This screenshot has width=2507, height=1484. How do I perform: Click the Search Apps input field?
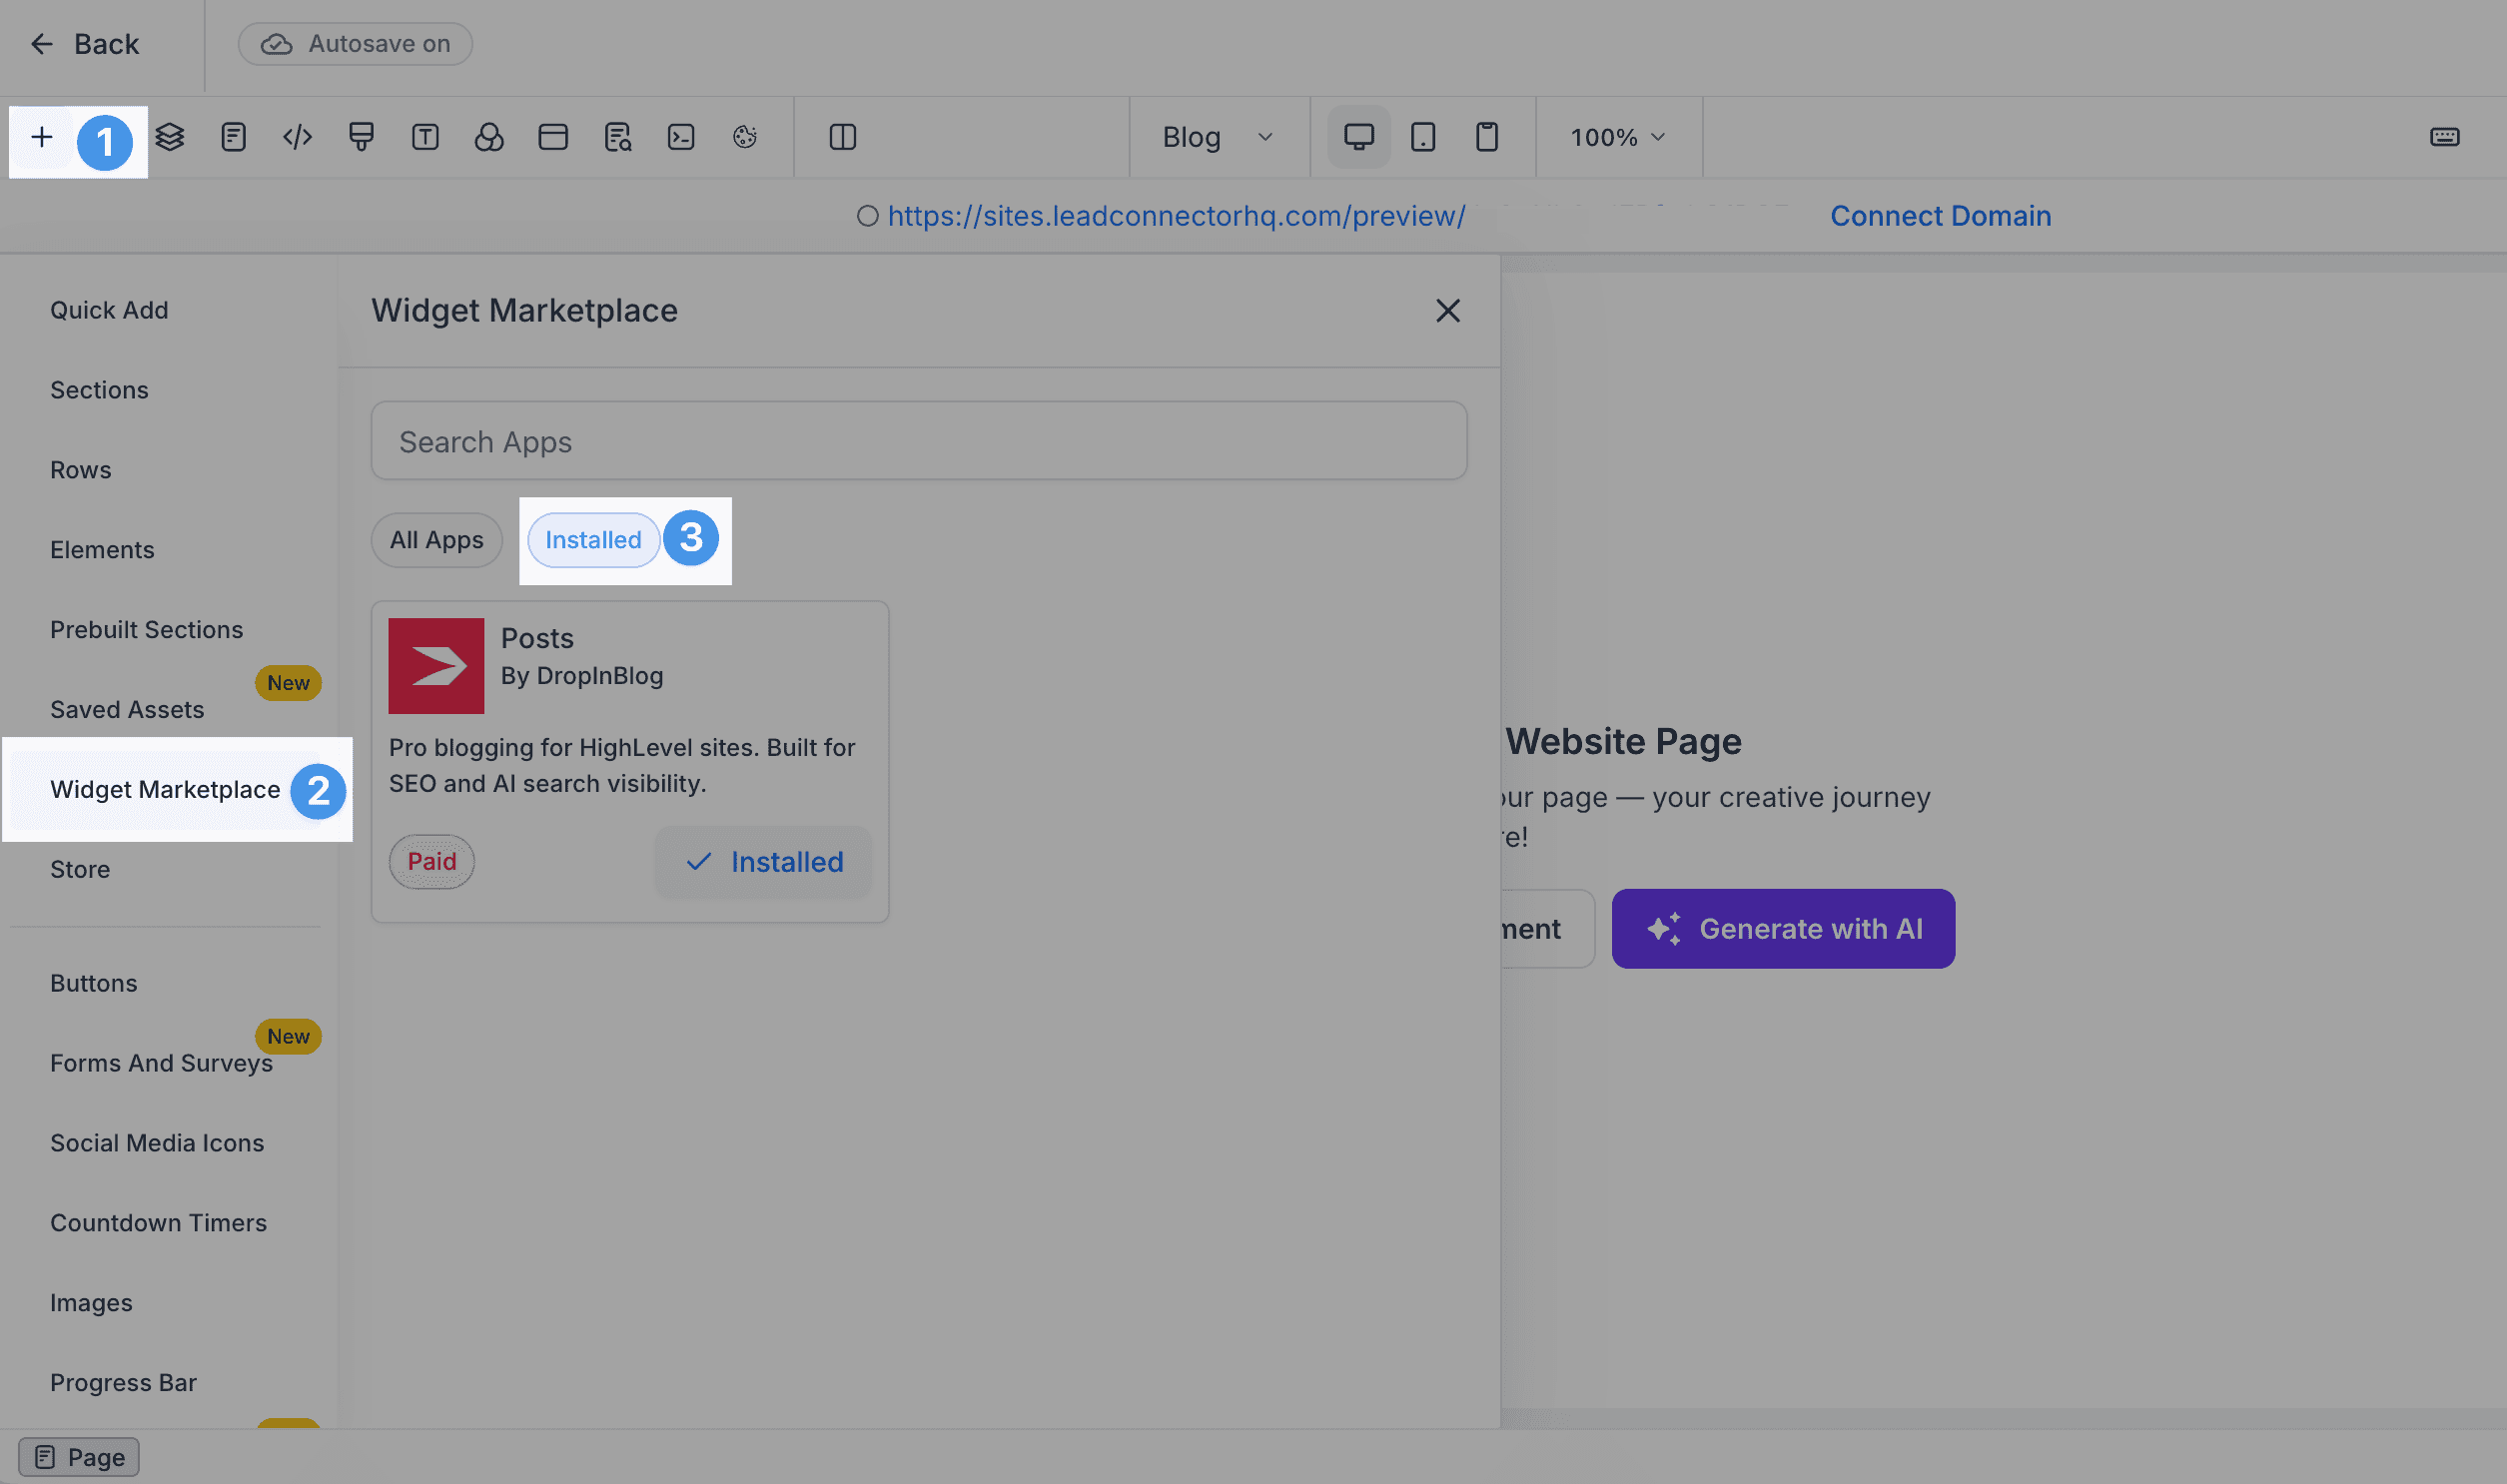(919, 441)
